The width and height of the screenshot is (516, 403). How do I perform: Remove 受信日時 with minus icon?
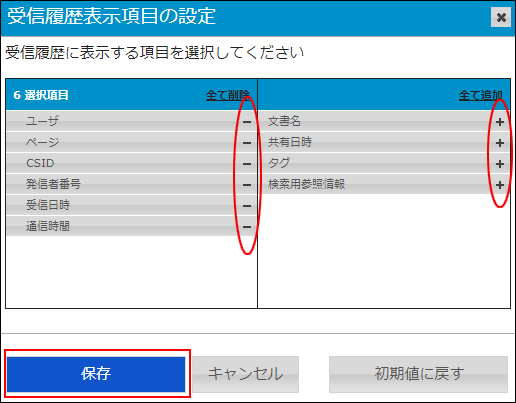[247, 206]
